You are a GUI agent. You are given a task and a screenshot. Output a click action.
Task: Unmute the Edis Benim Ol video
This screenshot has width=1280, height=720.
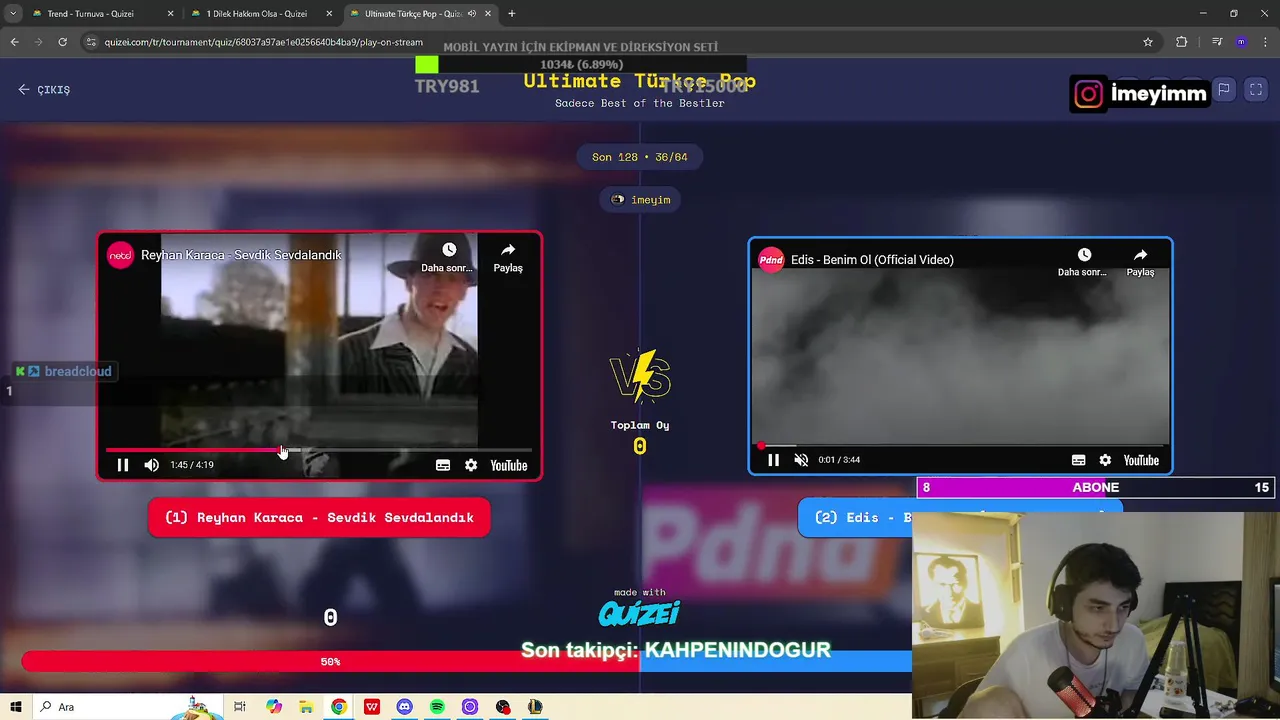click(801, 460)
